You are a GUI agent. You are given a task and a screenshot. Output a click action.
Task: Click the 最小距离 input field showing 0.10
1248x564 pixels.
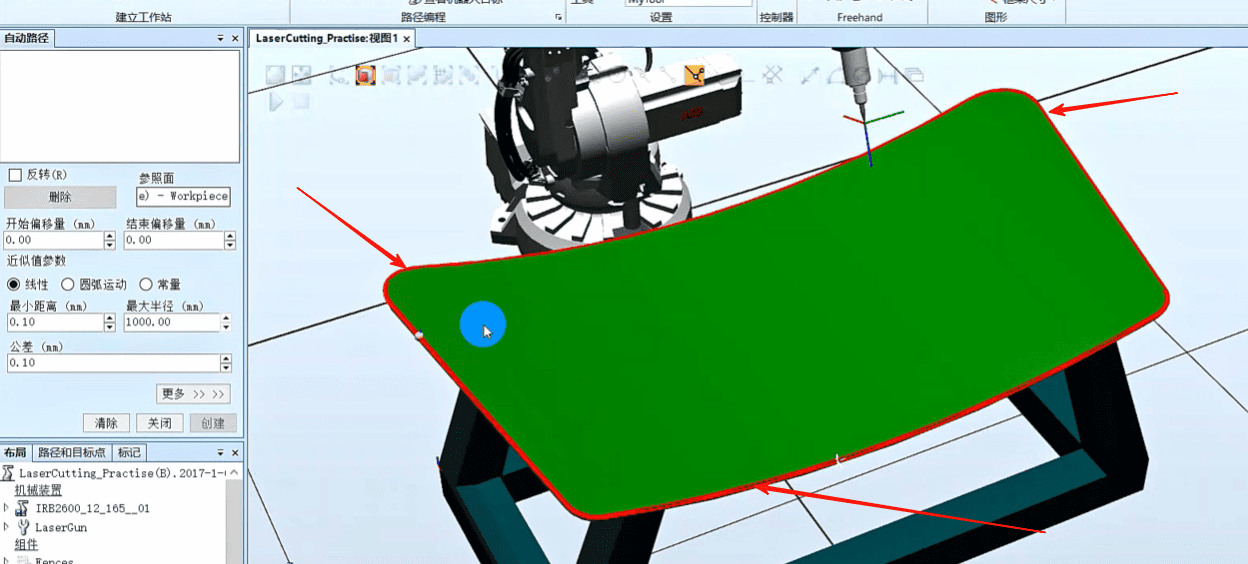(x=54, y=323)
